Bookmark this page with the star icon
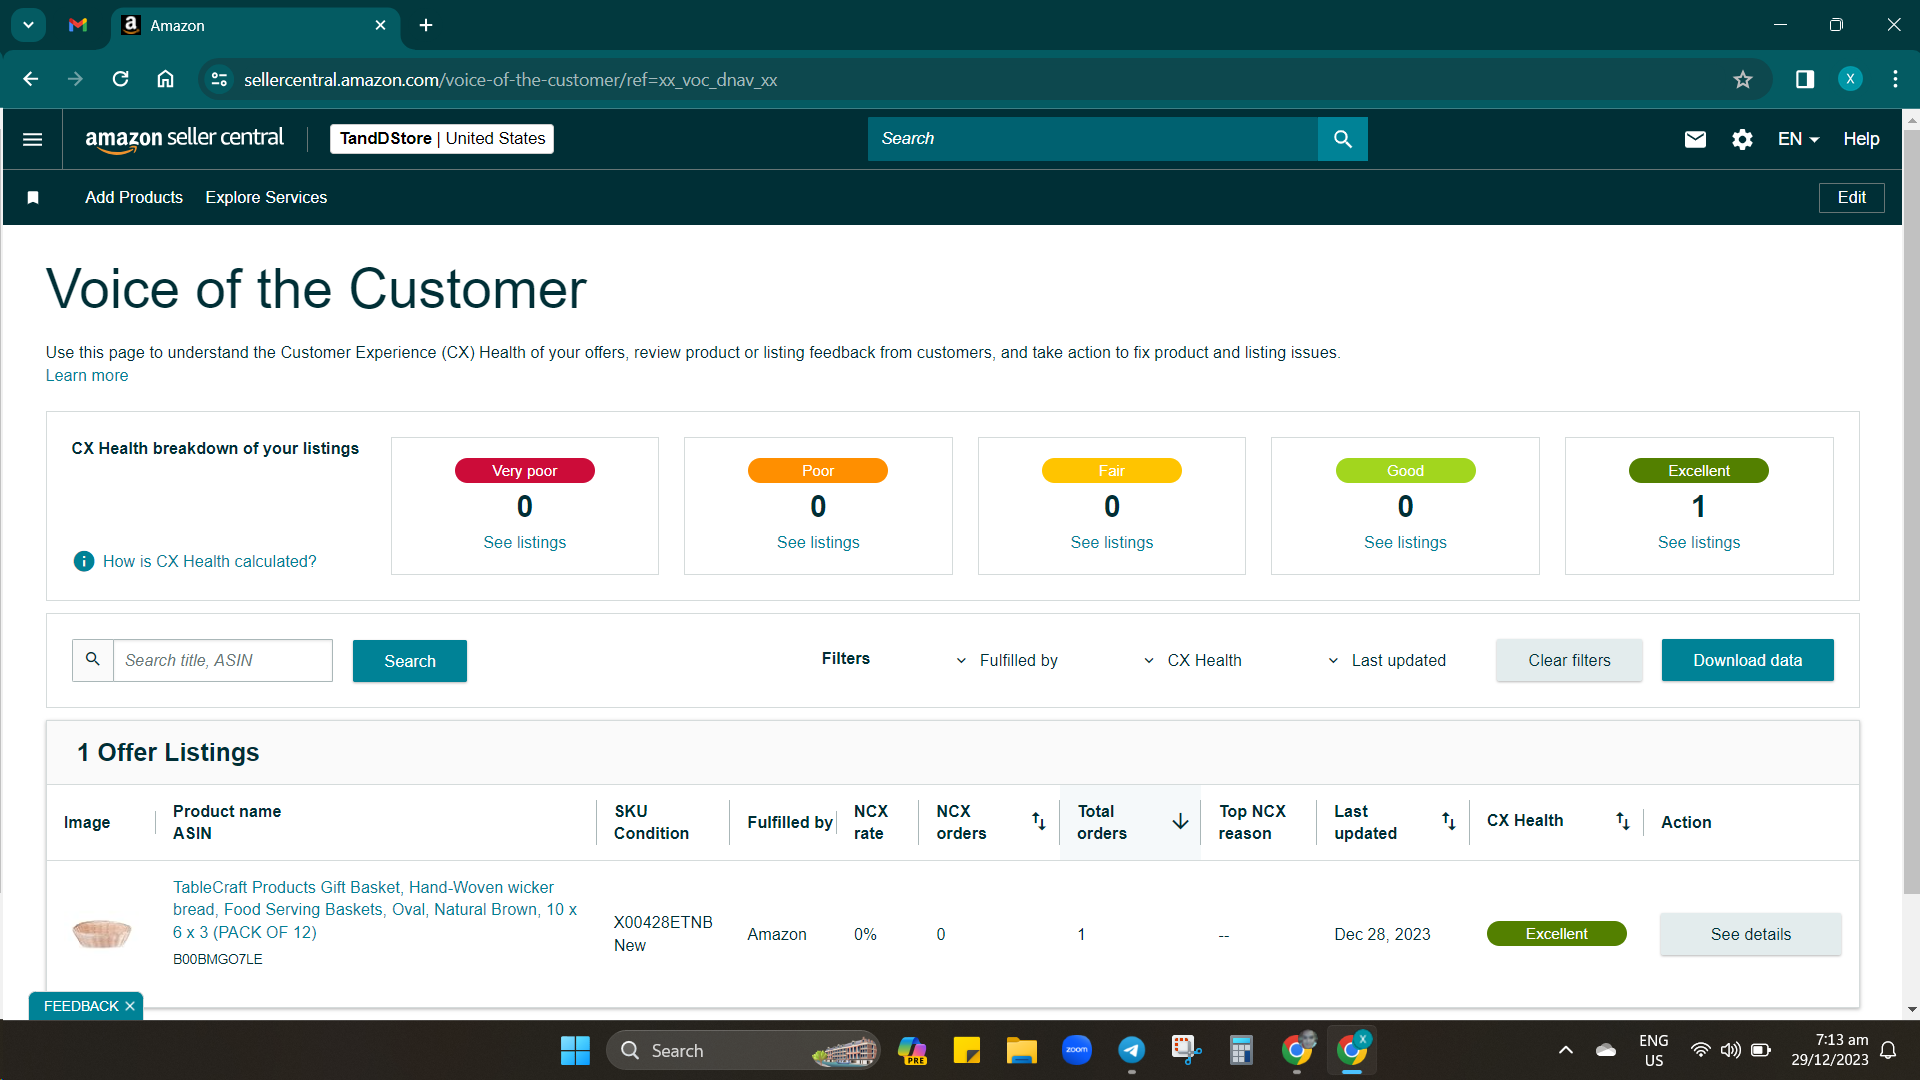The height and width of the screenshot is (1080, 1920). tap(1743, 80)
